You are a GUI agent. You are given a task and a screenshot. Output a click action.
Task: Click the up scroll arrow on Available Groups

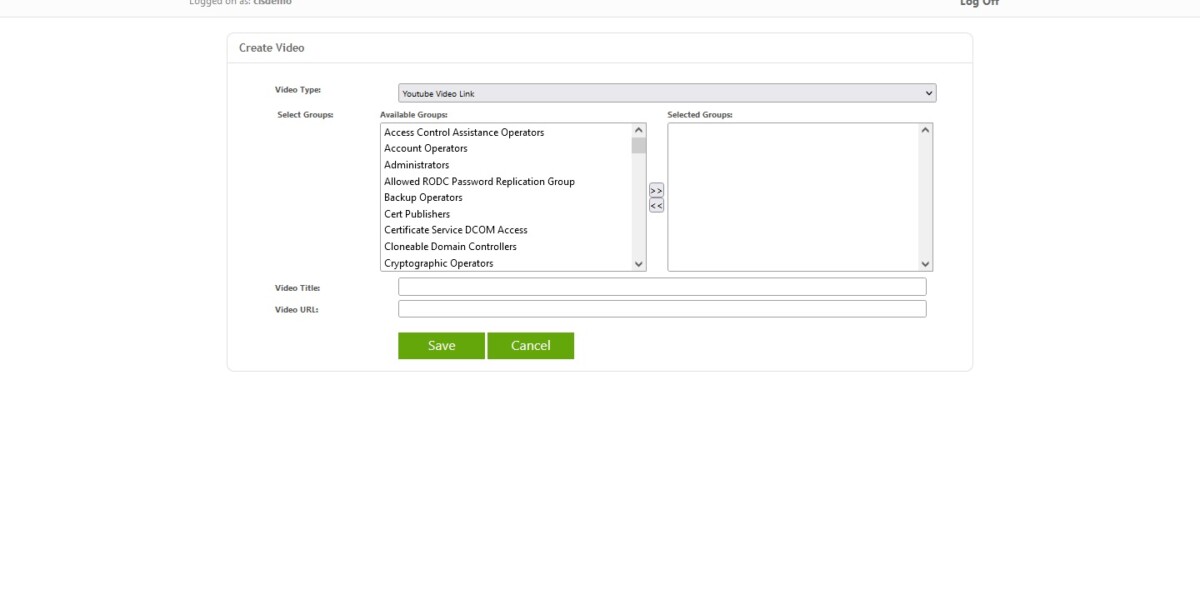(x=637, y=130)
